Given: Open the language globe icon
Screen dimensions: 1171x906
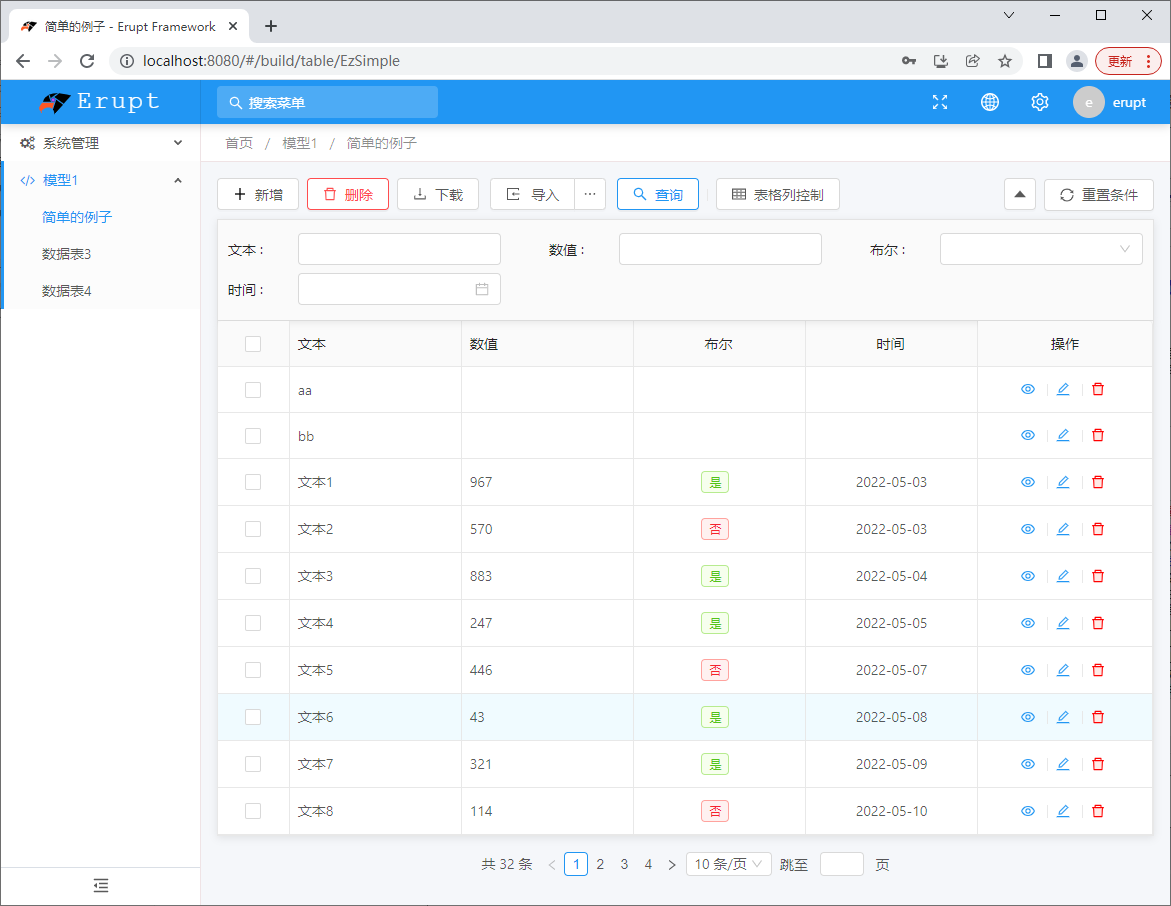Looking at the screenshot, I should click(x=990, y=102).
